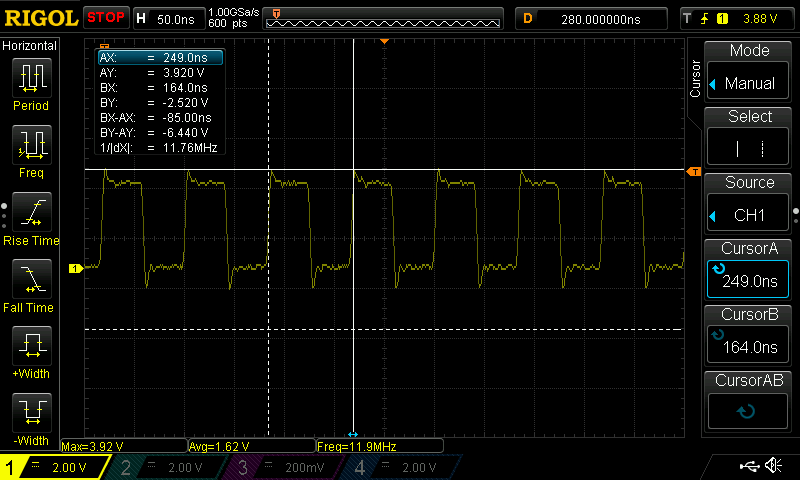Click the blue cursor position arrow marker
The height and width of the screenshot is (480, 800).
[x=353, y=434]
